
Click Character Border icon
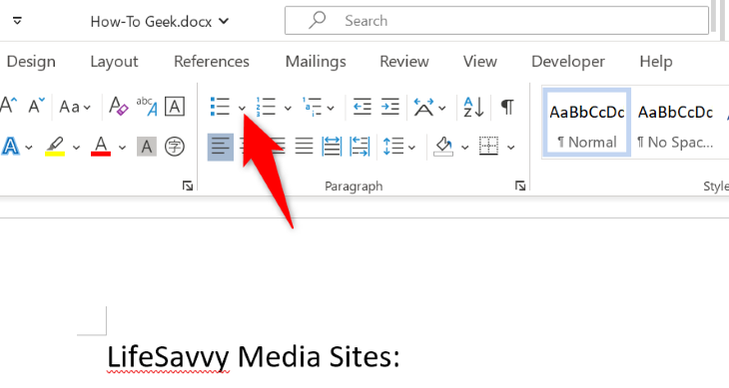point(175,106)
